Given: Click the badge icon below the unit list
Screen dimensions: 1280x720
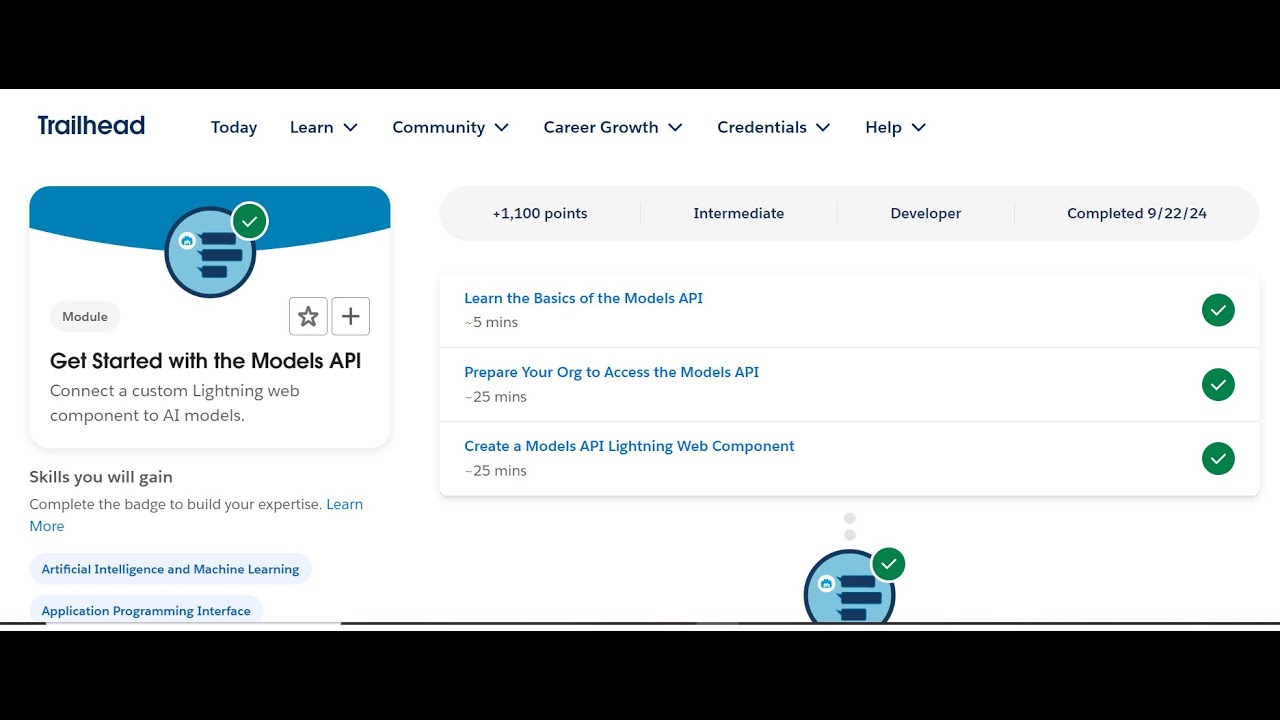Looking at the screenshot, I should pyautogui.click(x=850, y=587).
